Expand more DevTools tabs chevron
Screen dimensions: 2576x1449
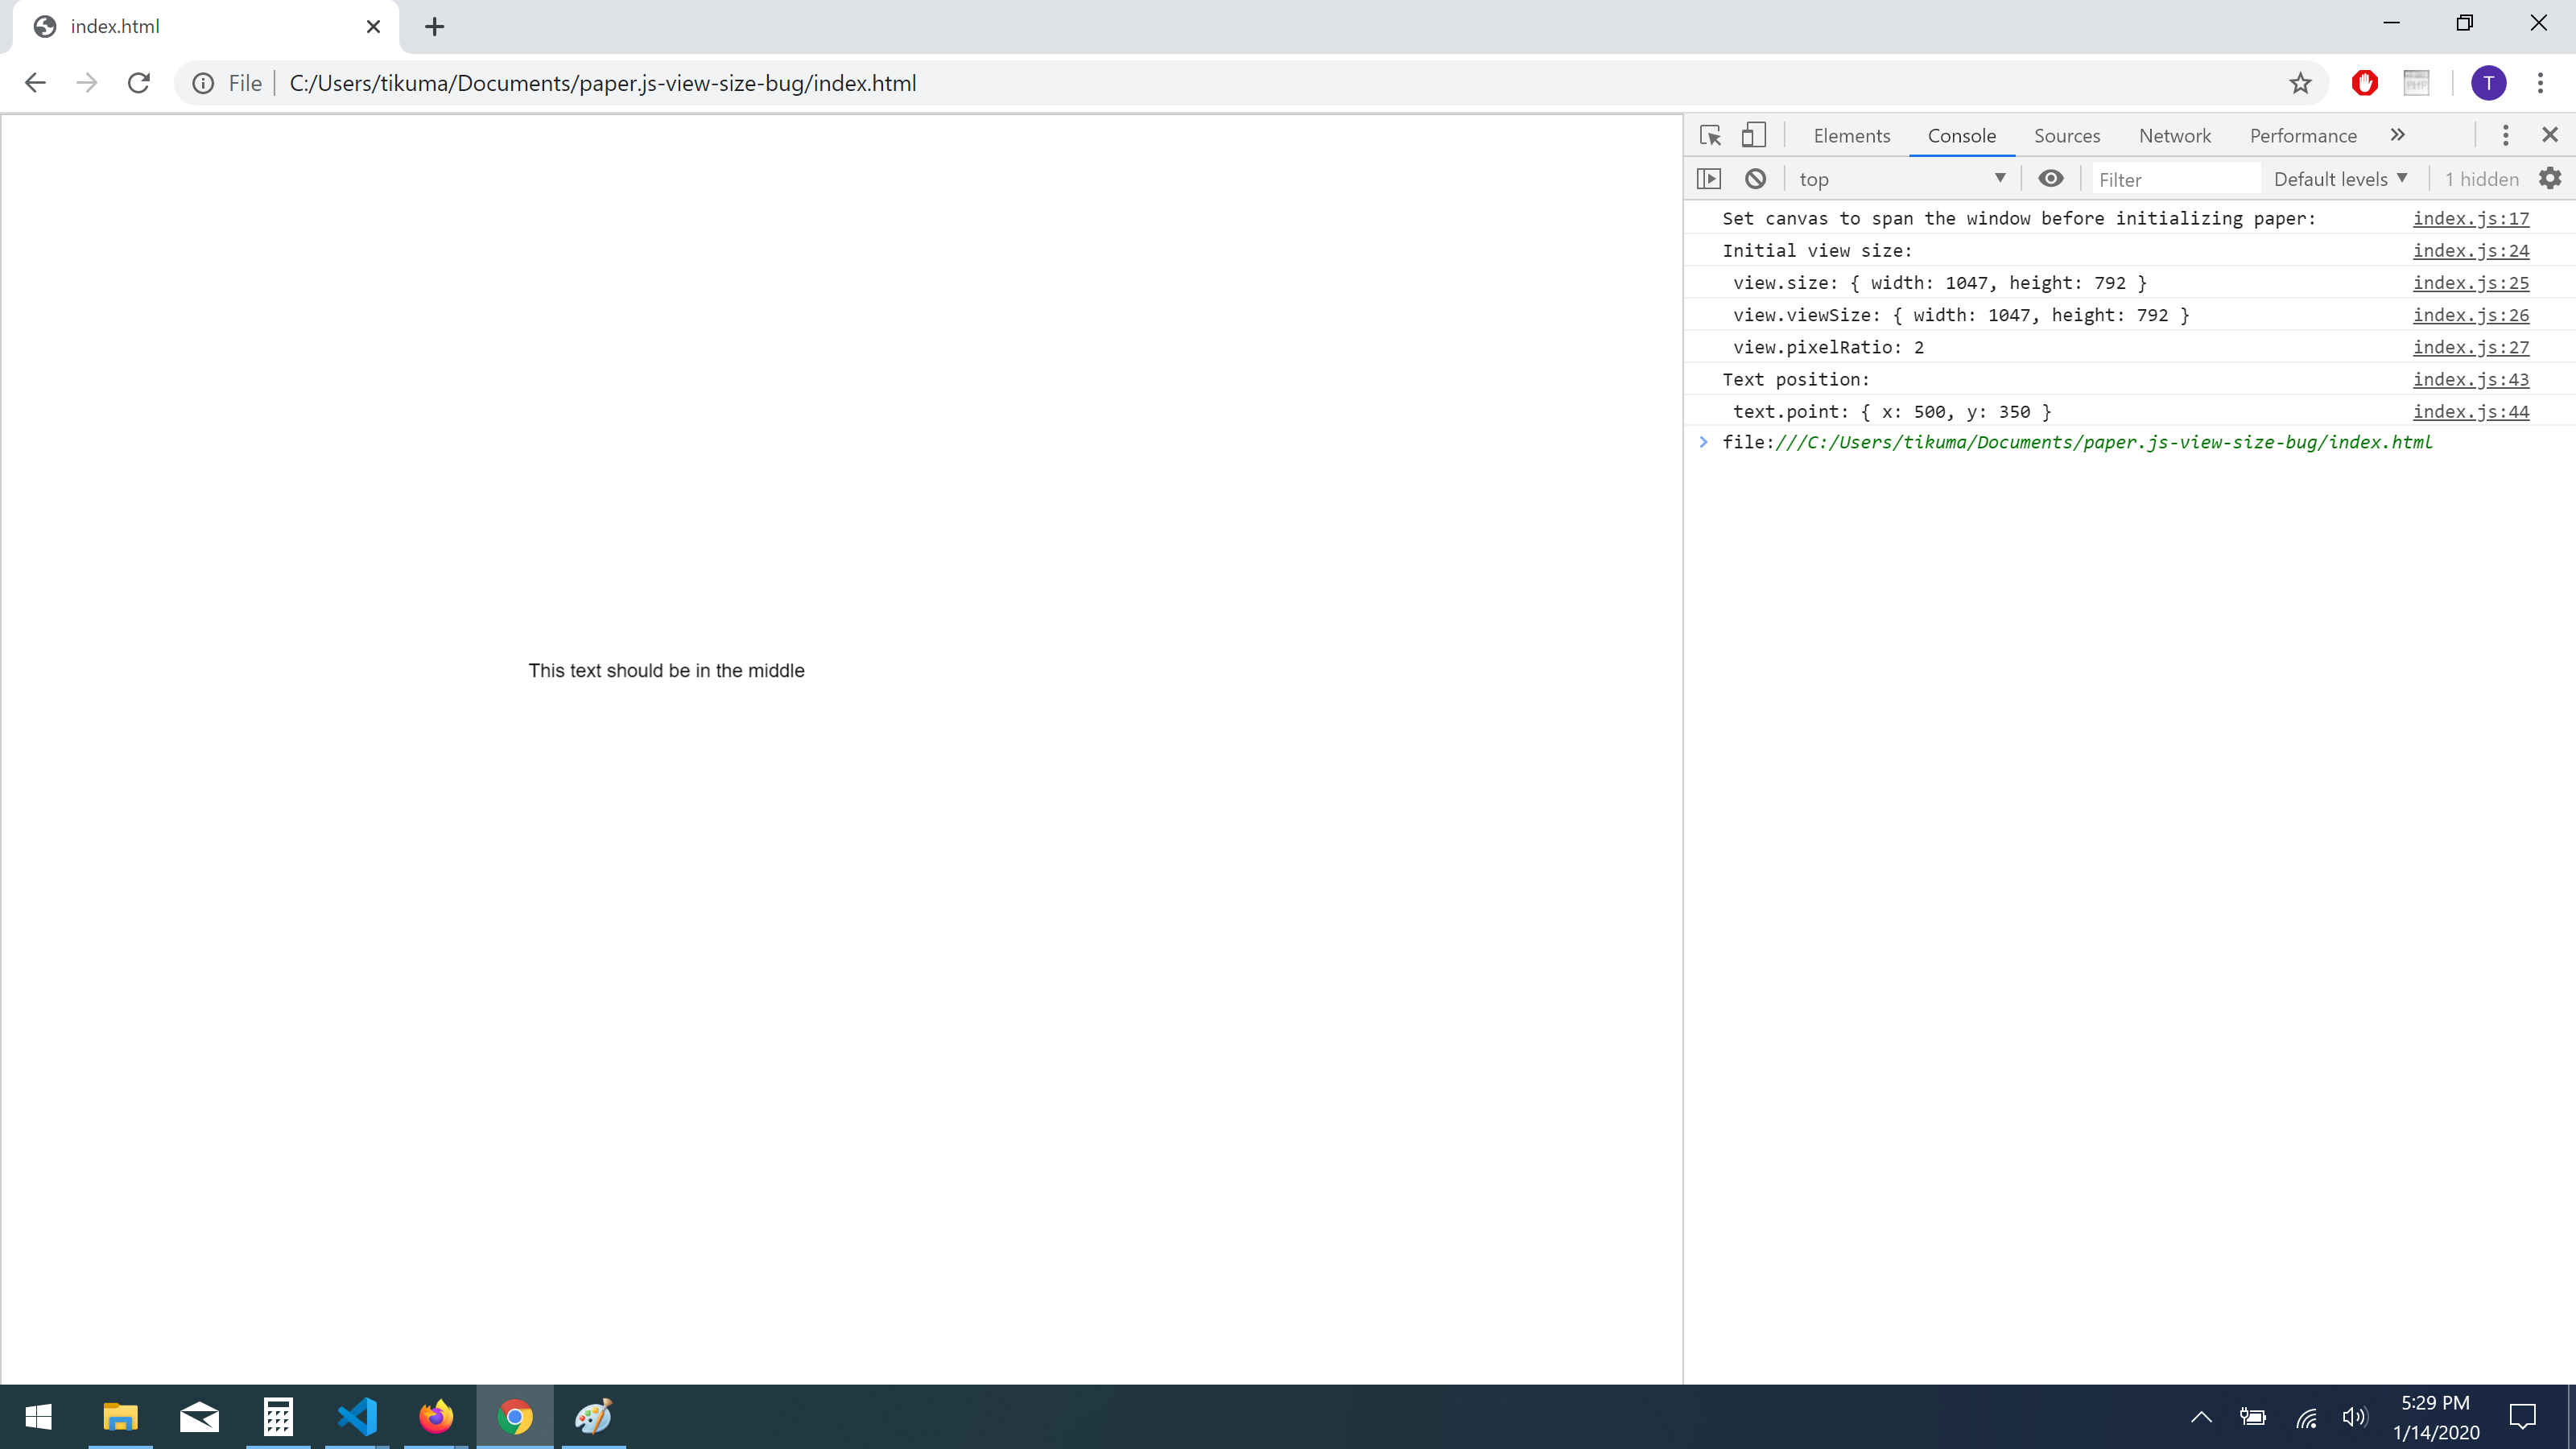click(x=2398, y=135)
